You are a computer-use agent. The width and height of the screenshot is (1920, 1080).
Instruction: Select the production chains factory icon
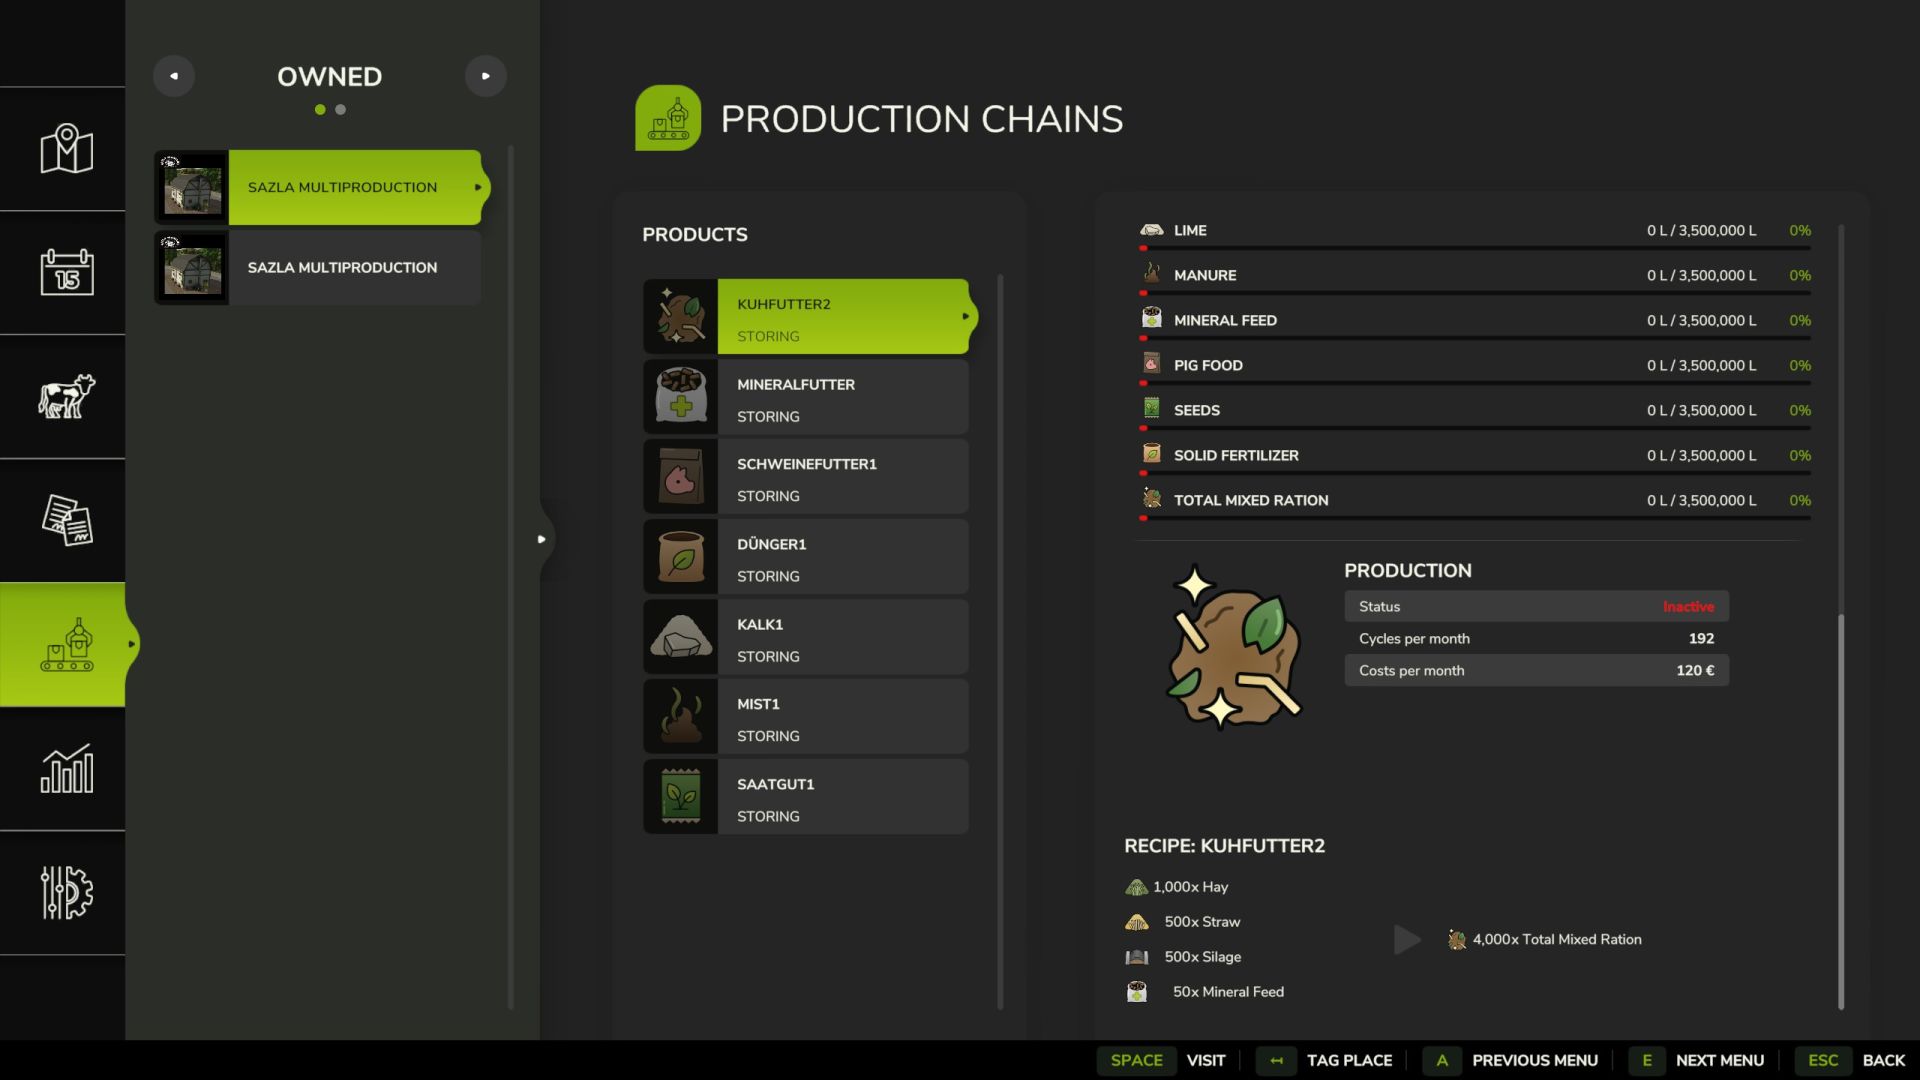[66, 644]
